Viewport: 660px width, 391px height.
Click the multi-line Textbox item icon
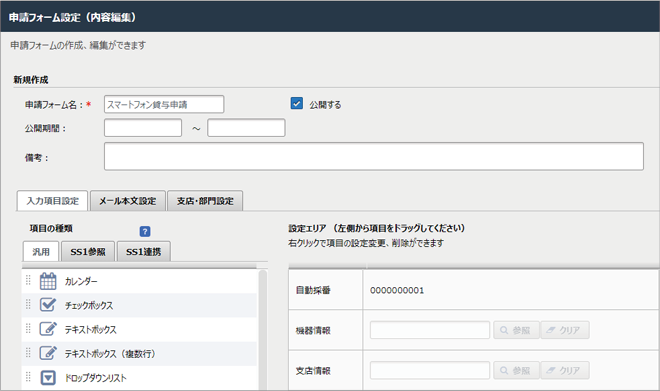point(48,353)
